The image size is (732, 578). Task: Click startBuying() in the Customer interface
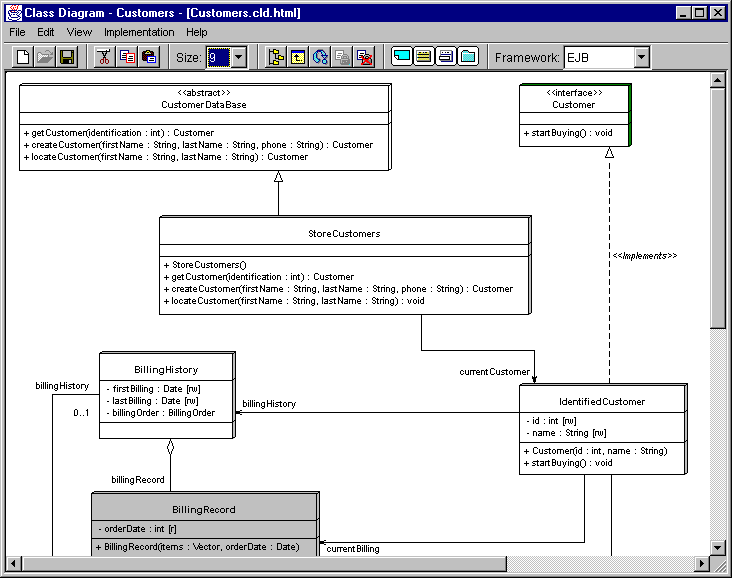[568, 133]
